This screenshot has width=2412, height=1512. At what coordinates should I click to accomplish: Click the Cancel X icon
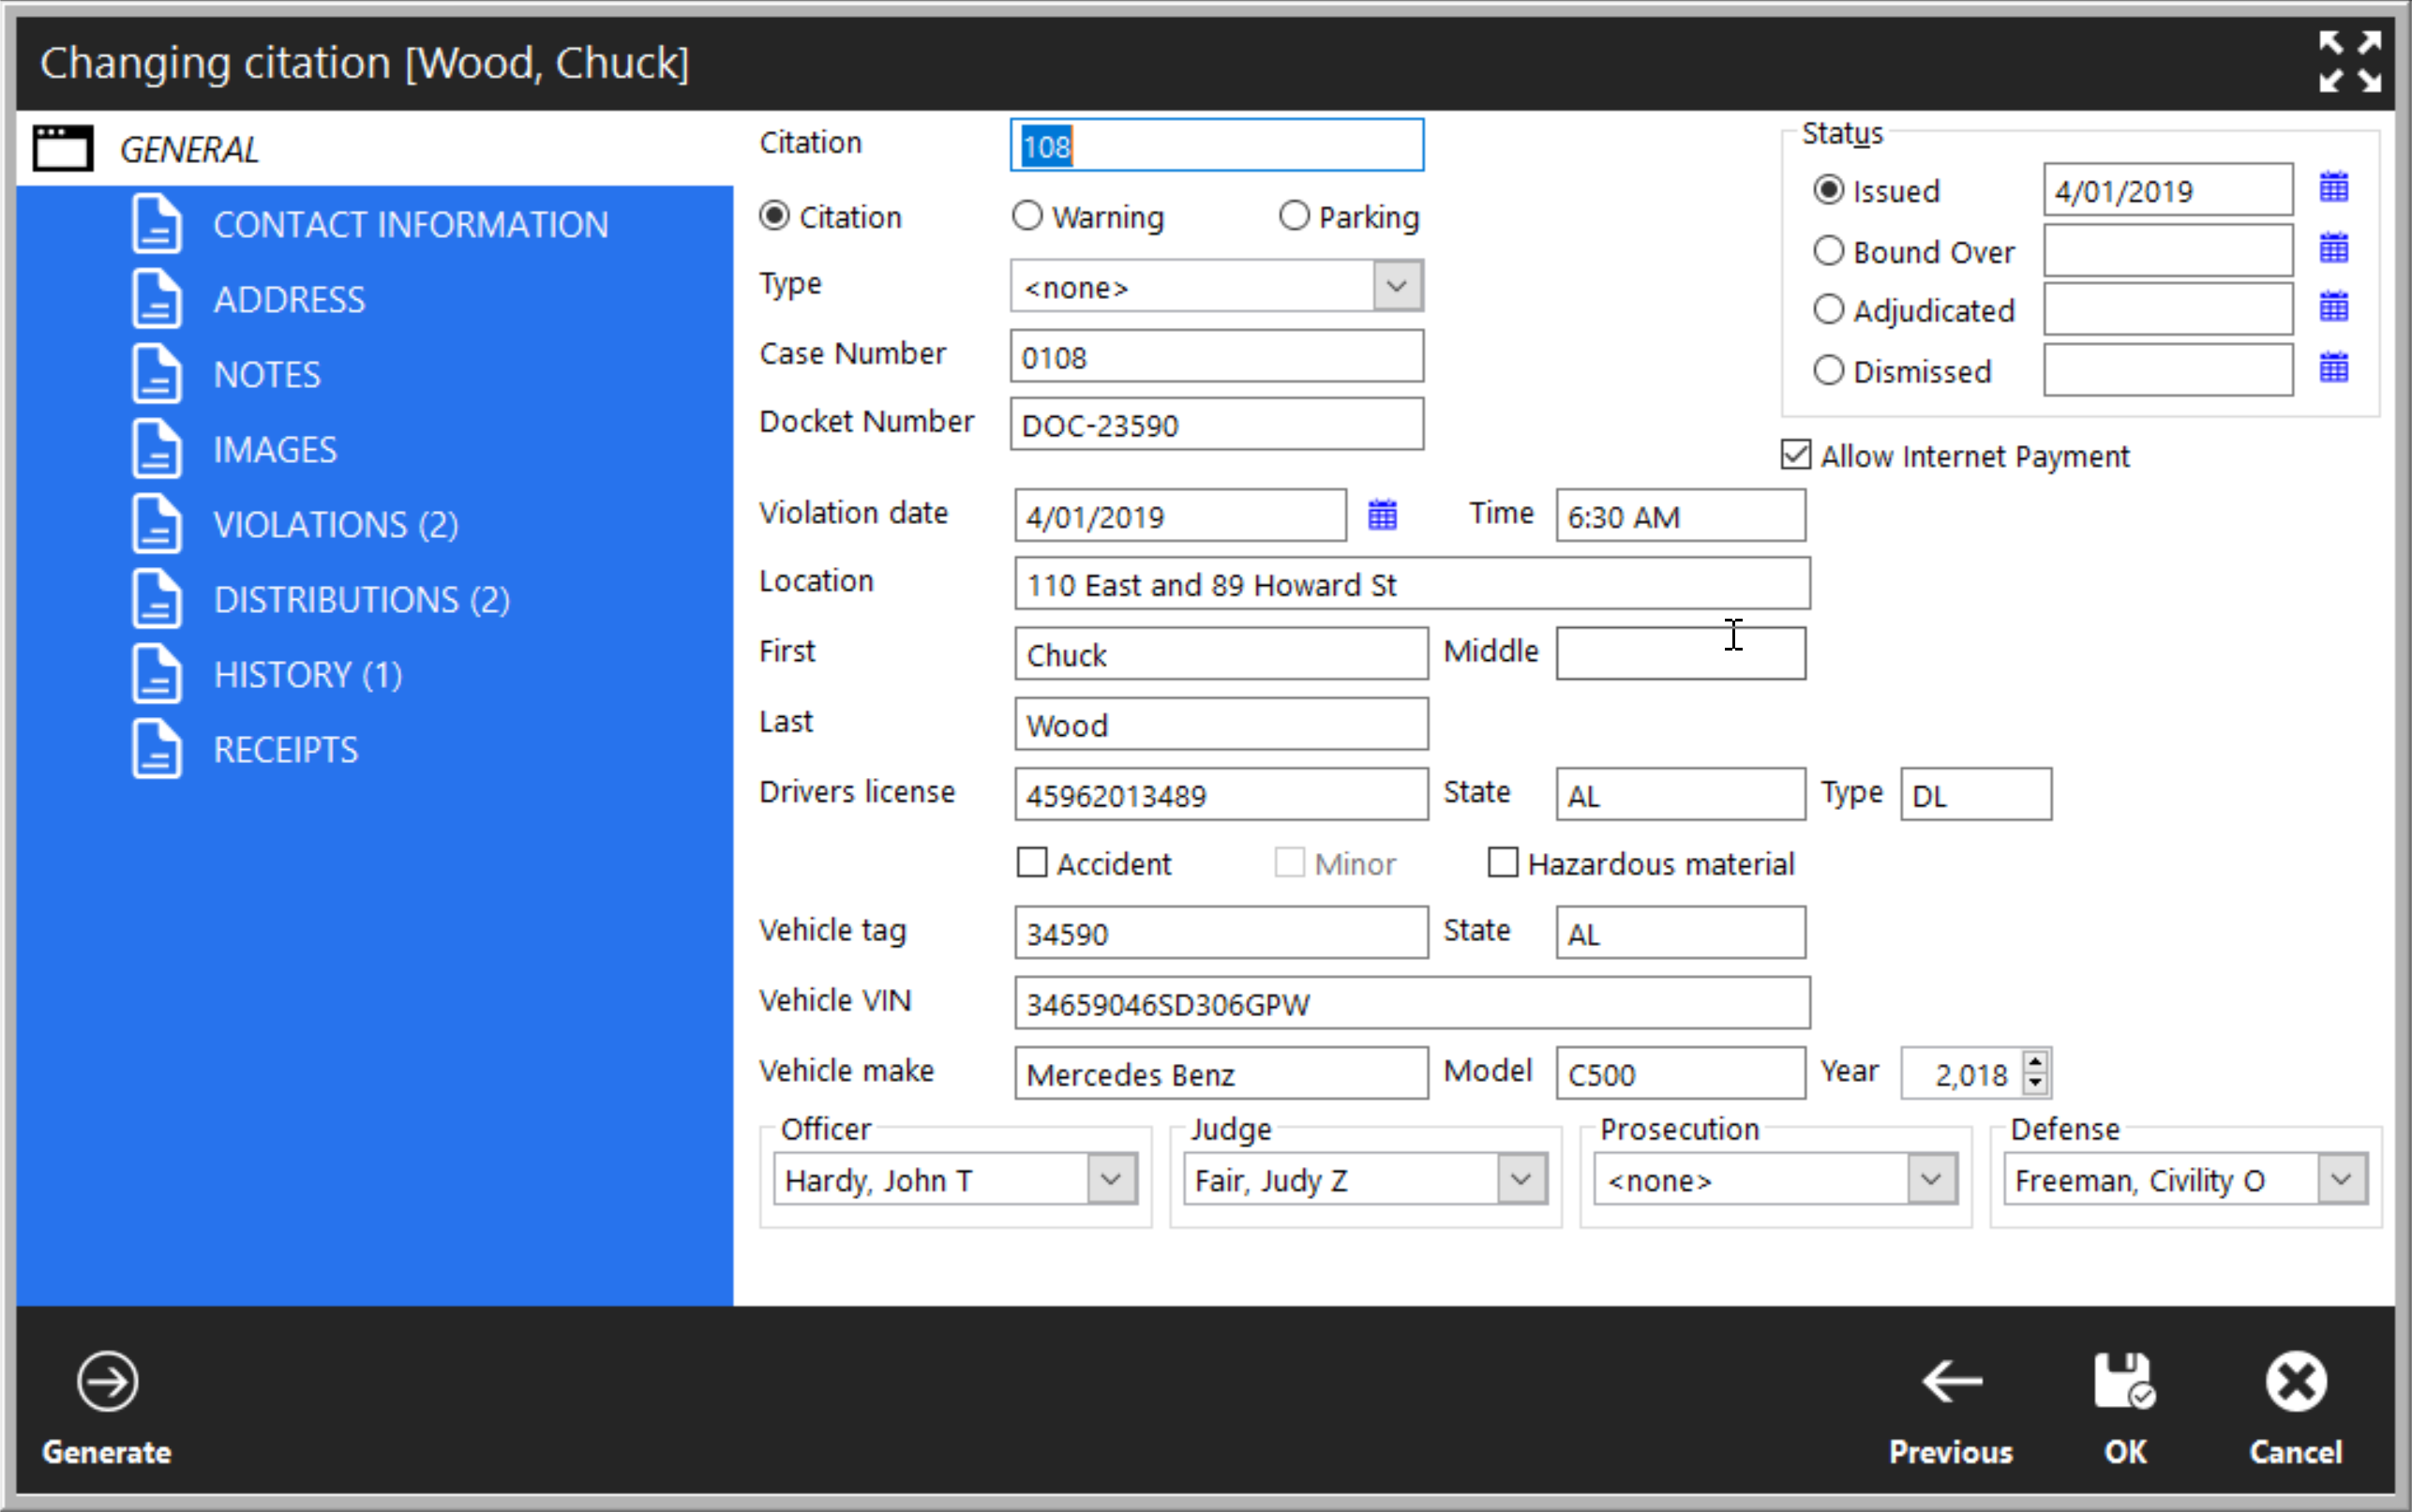[2295, 1382]
